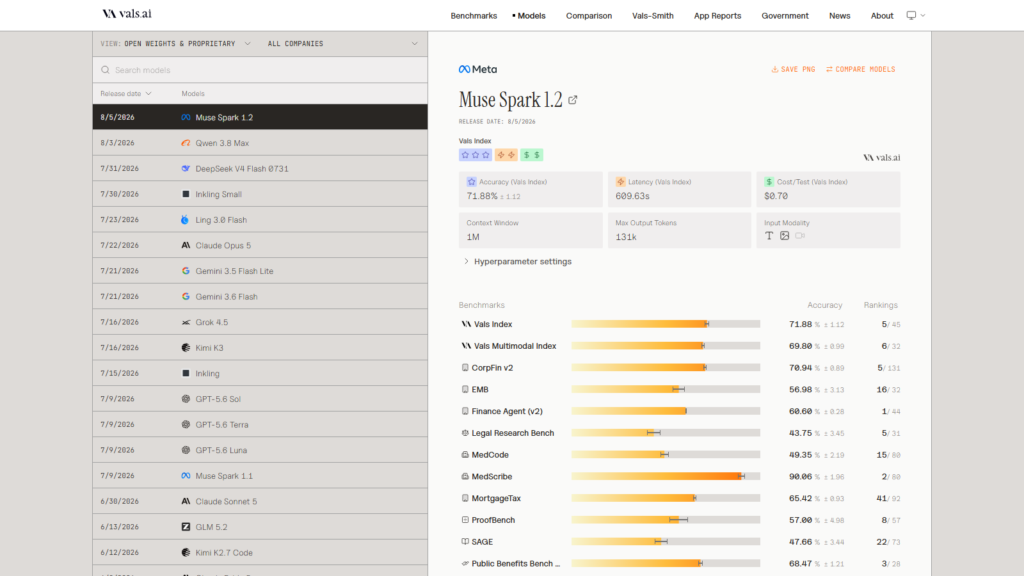Select Claude Opus 5 in model list
The width and height of the screenshot is (1024, 576).
pyautogui.click(x=260, y=246)
